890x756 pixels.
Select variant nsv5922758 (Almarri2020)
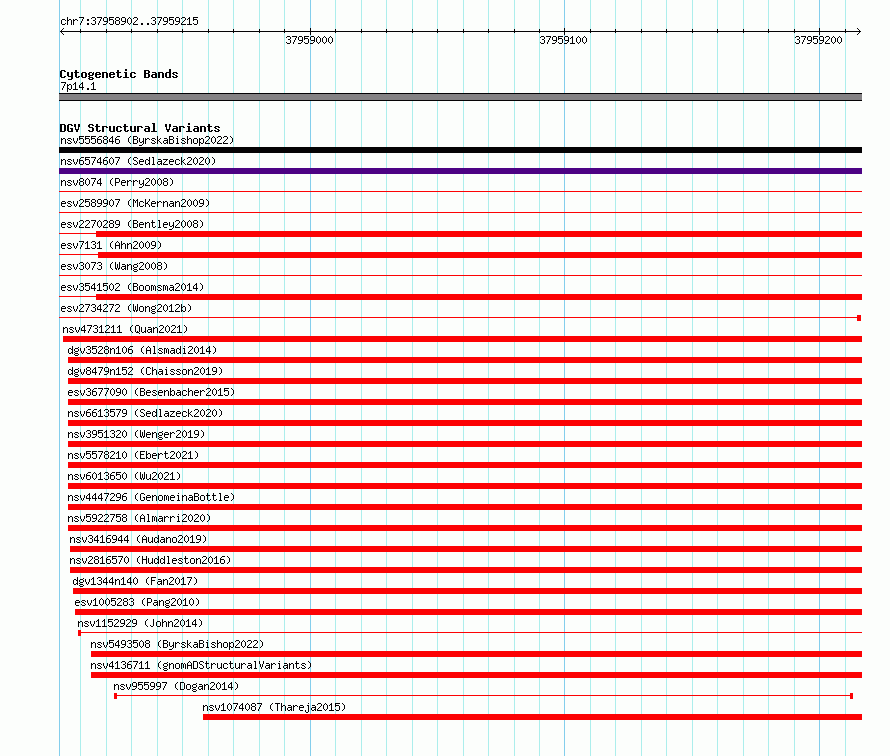(x=139, y=518)
